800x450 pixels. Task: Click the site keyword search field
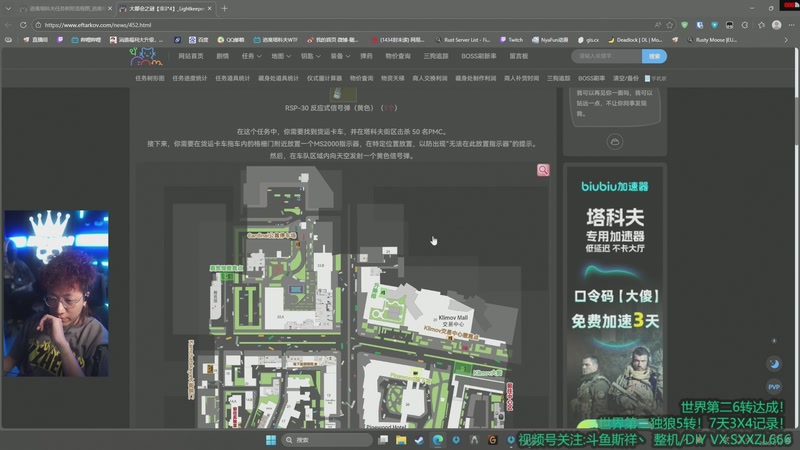[606, 56]
